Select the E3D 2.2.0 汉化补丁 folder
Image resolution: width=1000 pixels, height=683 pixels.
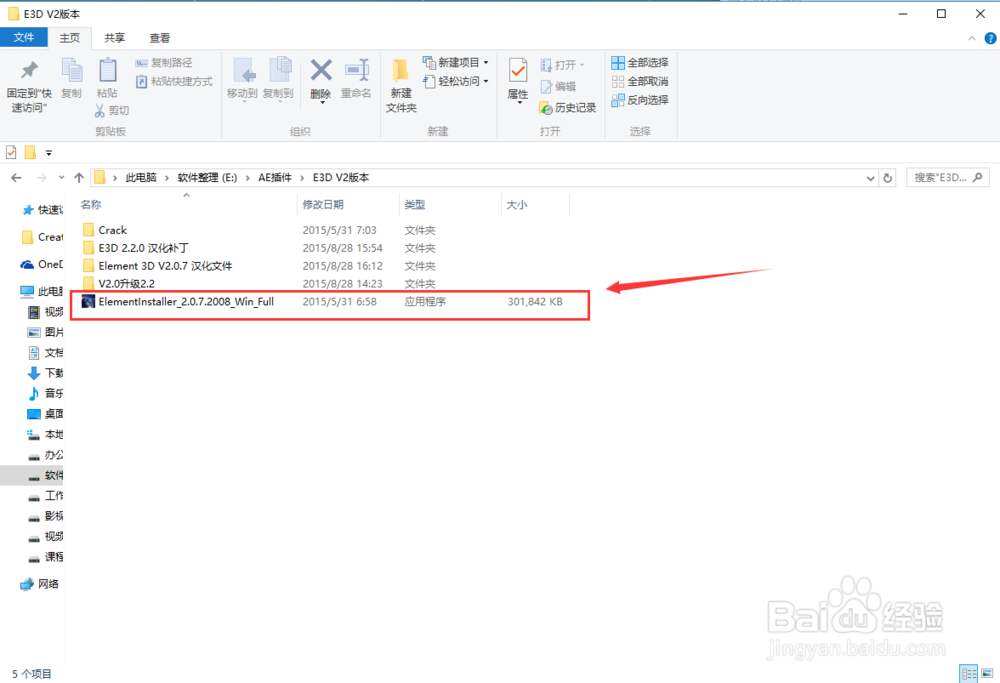coord(135,248)
